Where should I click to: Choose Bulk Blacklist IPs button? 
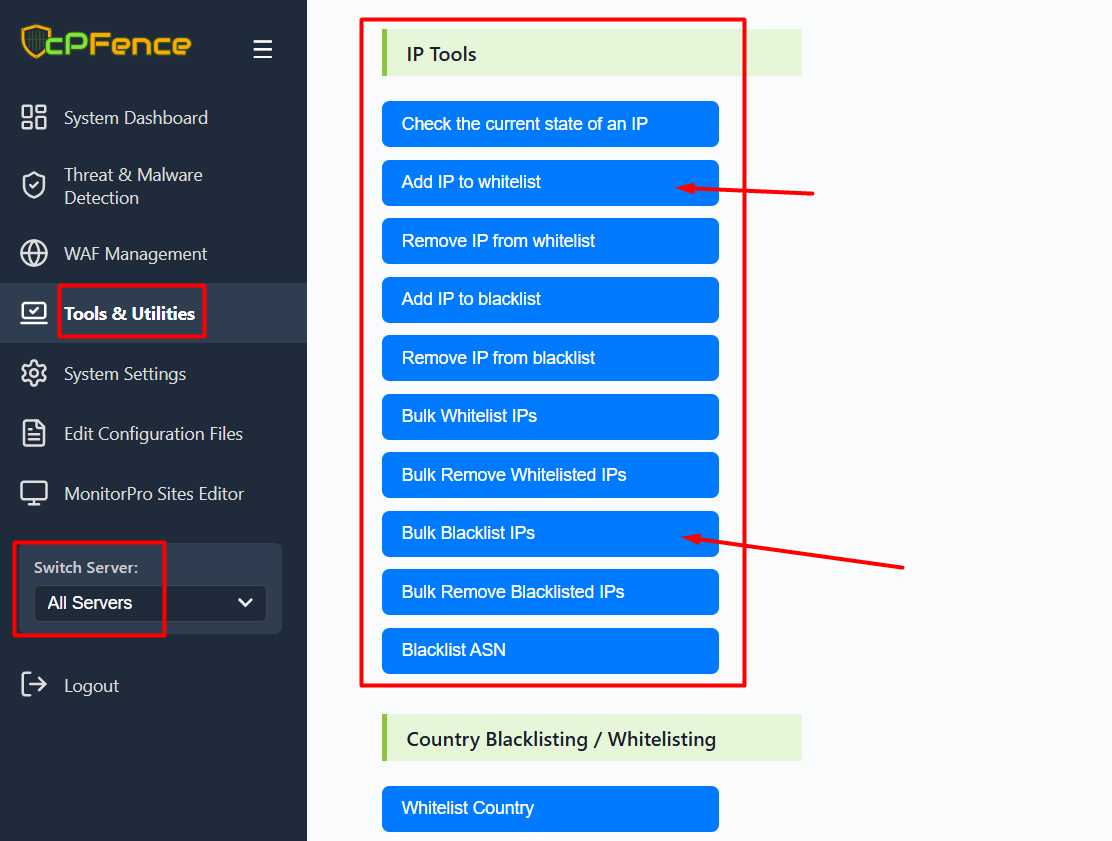(550, 533)
